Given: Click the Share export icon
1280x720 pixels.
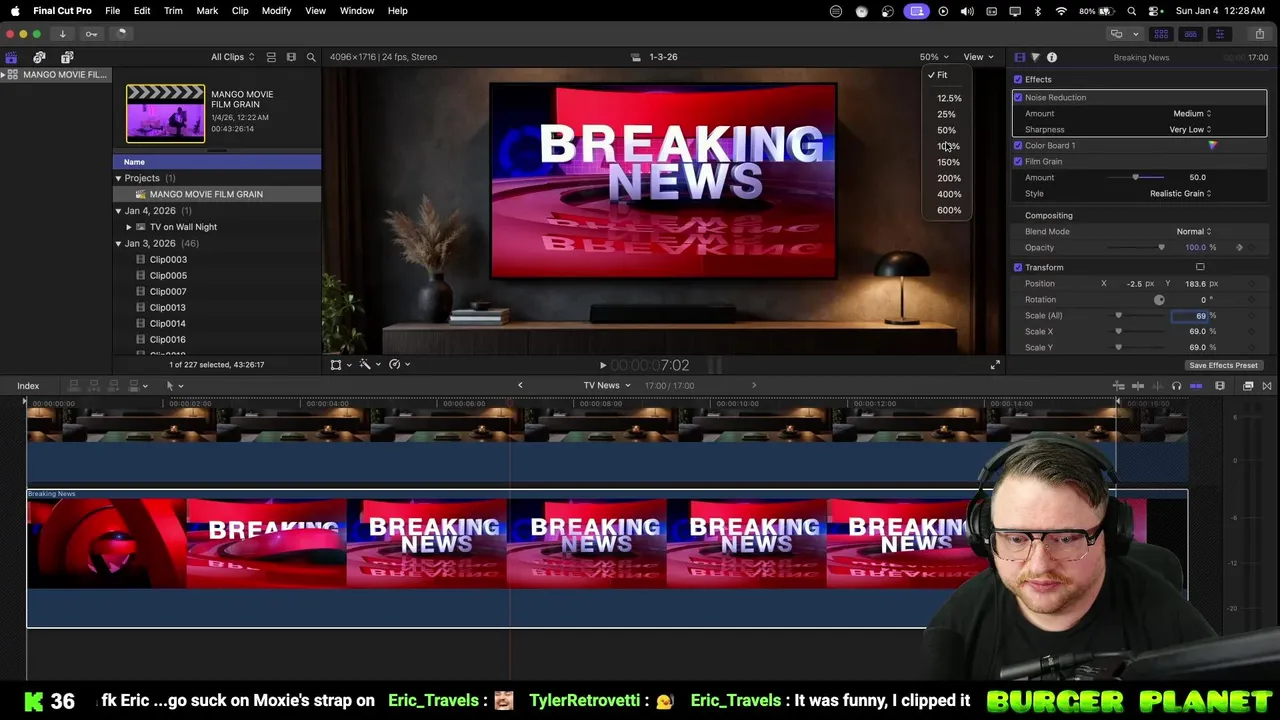Looking at the screenshot, I should 1259,34.
